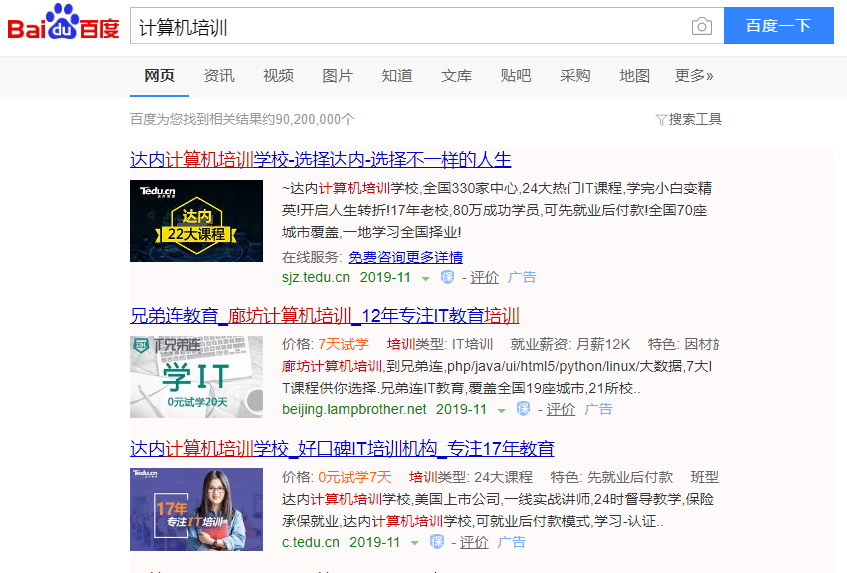Open 评价 link in sjz.tedu.cn row

tap(485, 278)
